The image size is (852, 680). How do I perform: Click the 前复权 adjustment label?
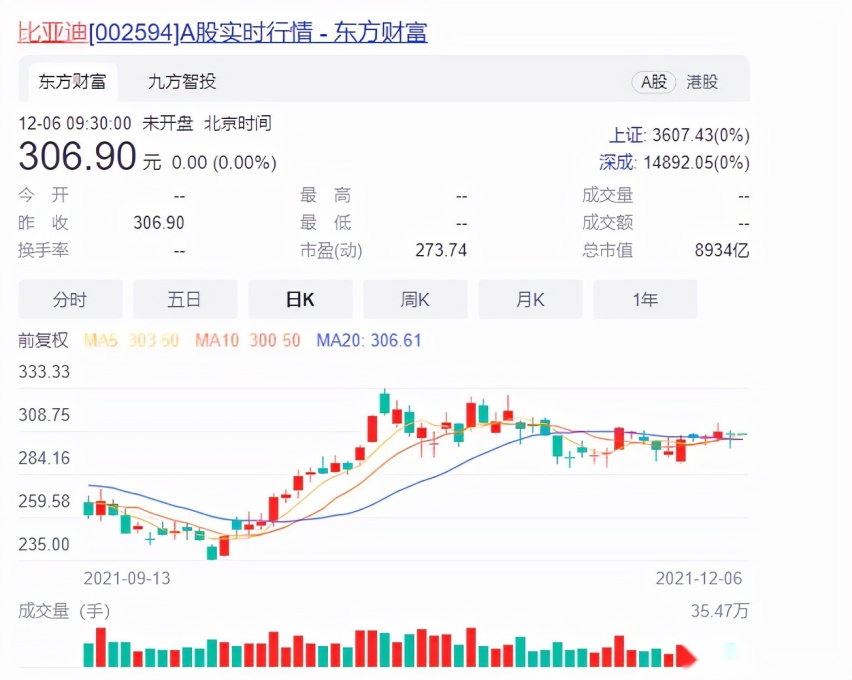43,340
